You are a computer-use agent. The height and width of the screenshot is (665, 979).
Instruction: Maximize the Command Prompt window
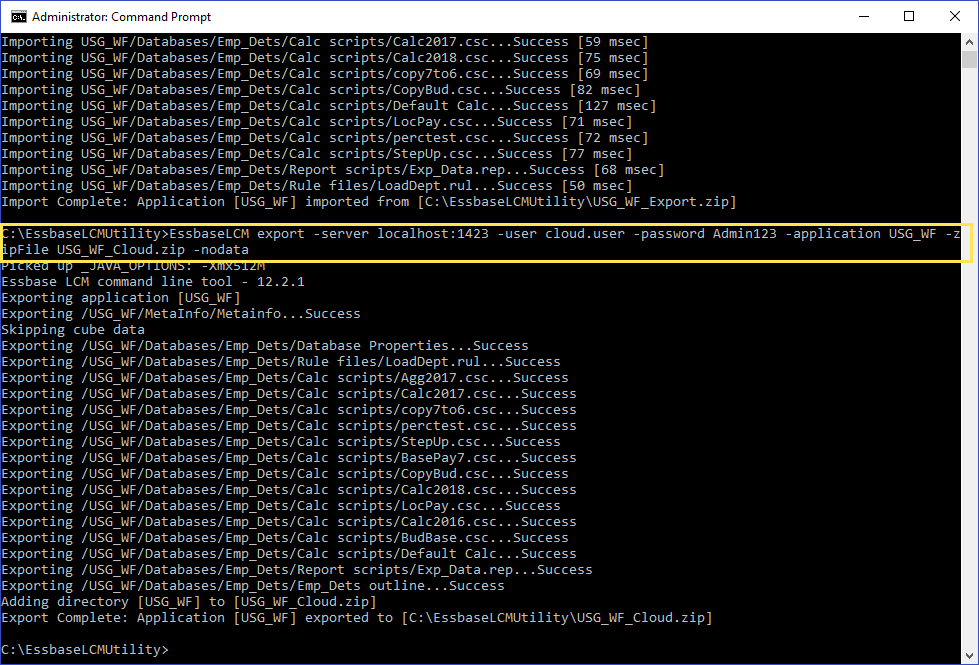(909, 16)
